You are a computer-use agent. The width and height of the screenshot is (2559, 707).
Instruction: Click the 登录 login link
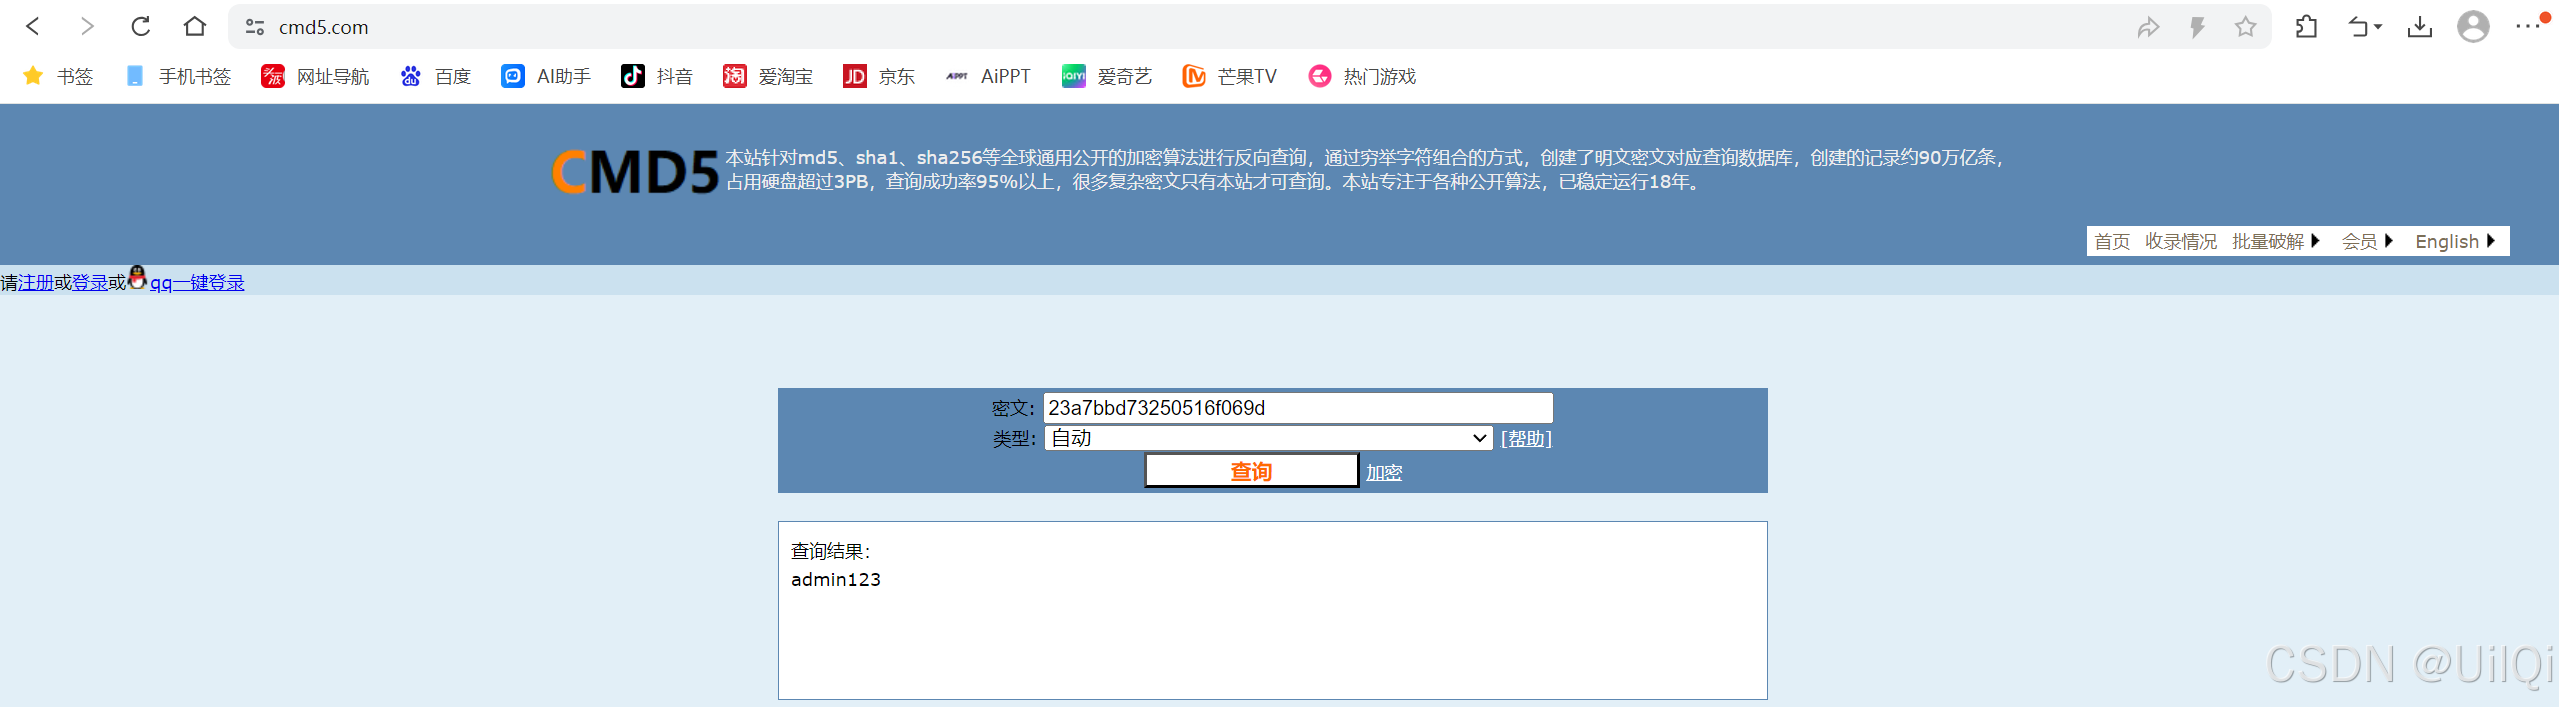90,283
